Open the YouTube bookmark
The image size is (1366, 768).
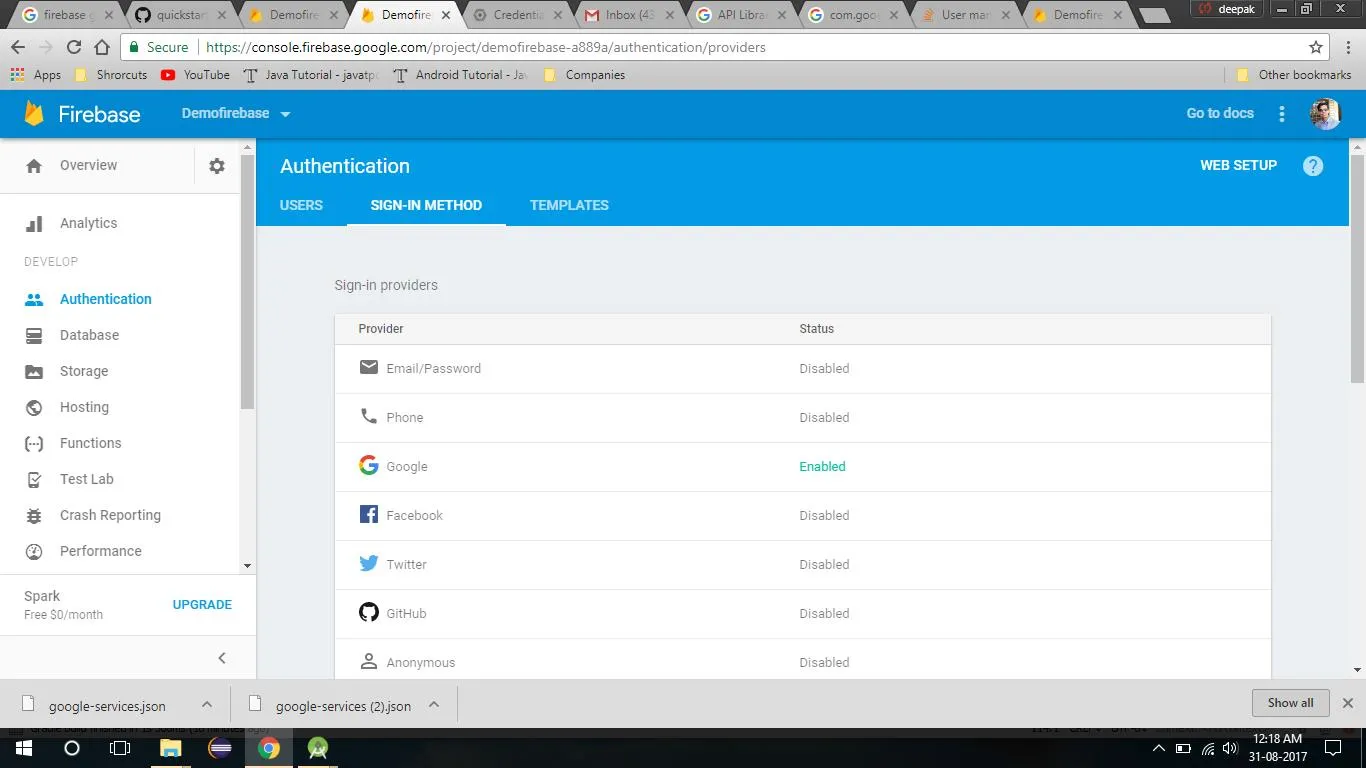[x=196, y=75]
